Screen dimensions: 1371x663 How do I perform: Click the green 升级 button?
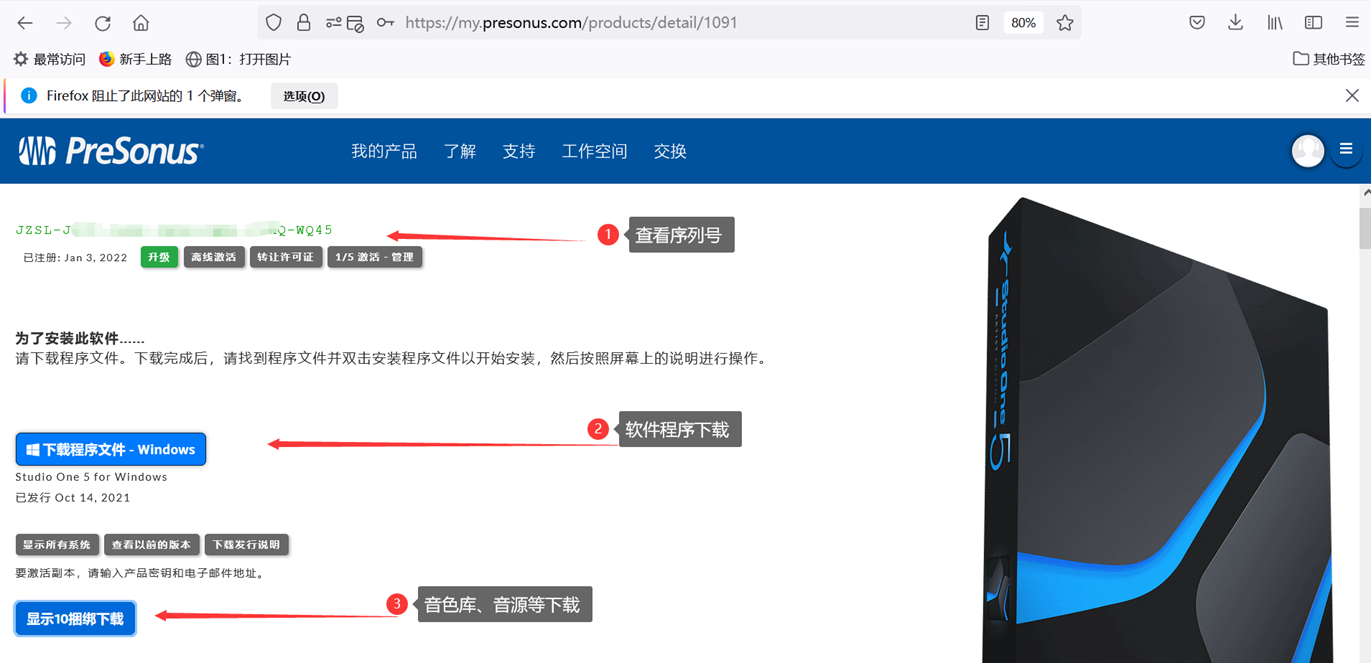(x=159, y=257)
